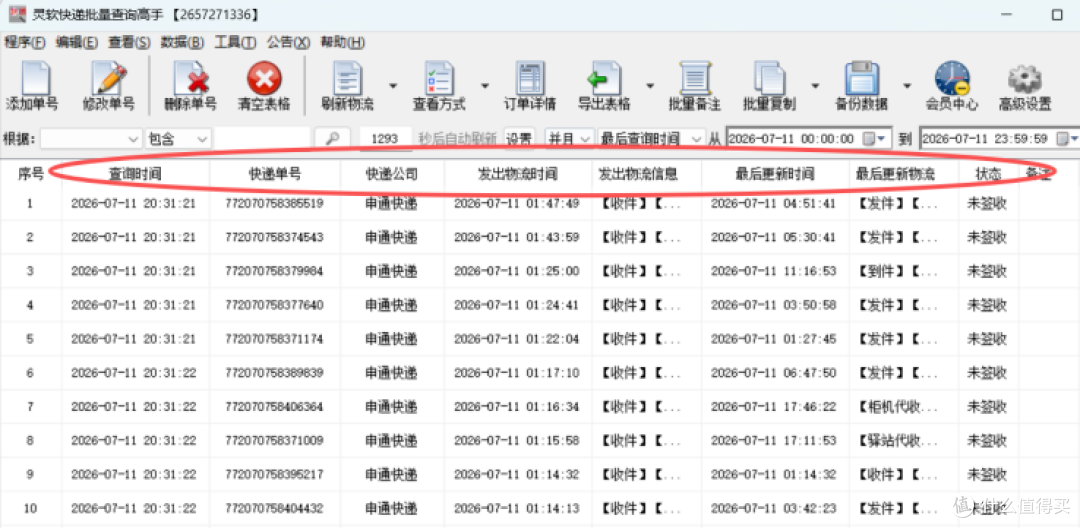The width and height of the screenshot is (1080, 528).
Task: Open the 帮助(H) menu
Action: click(x=343, y=43)
